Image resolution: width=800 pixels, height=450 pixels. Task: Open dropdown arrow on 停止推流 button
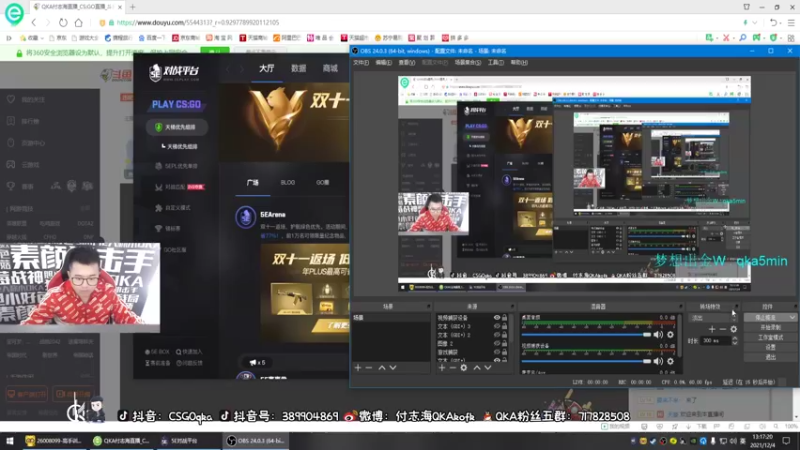coord(792,317)
